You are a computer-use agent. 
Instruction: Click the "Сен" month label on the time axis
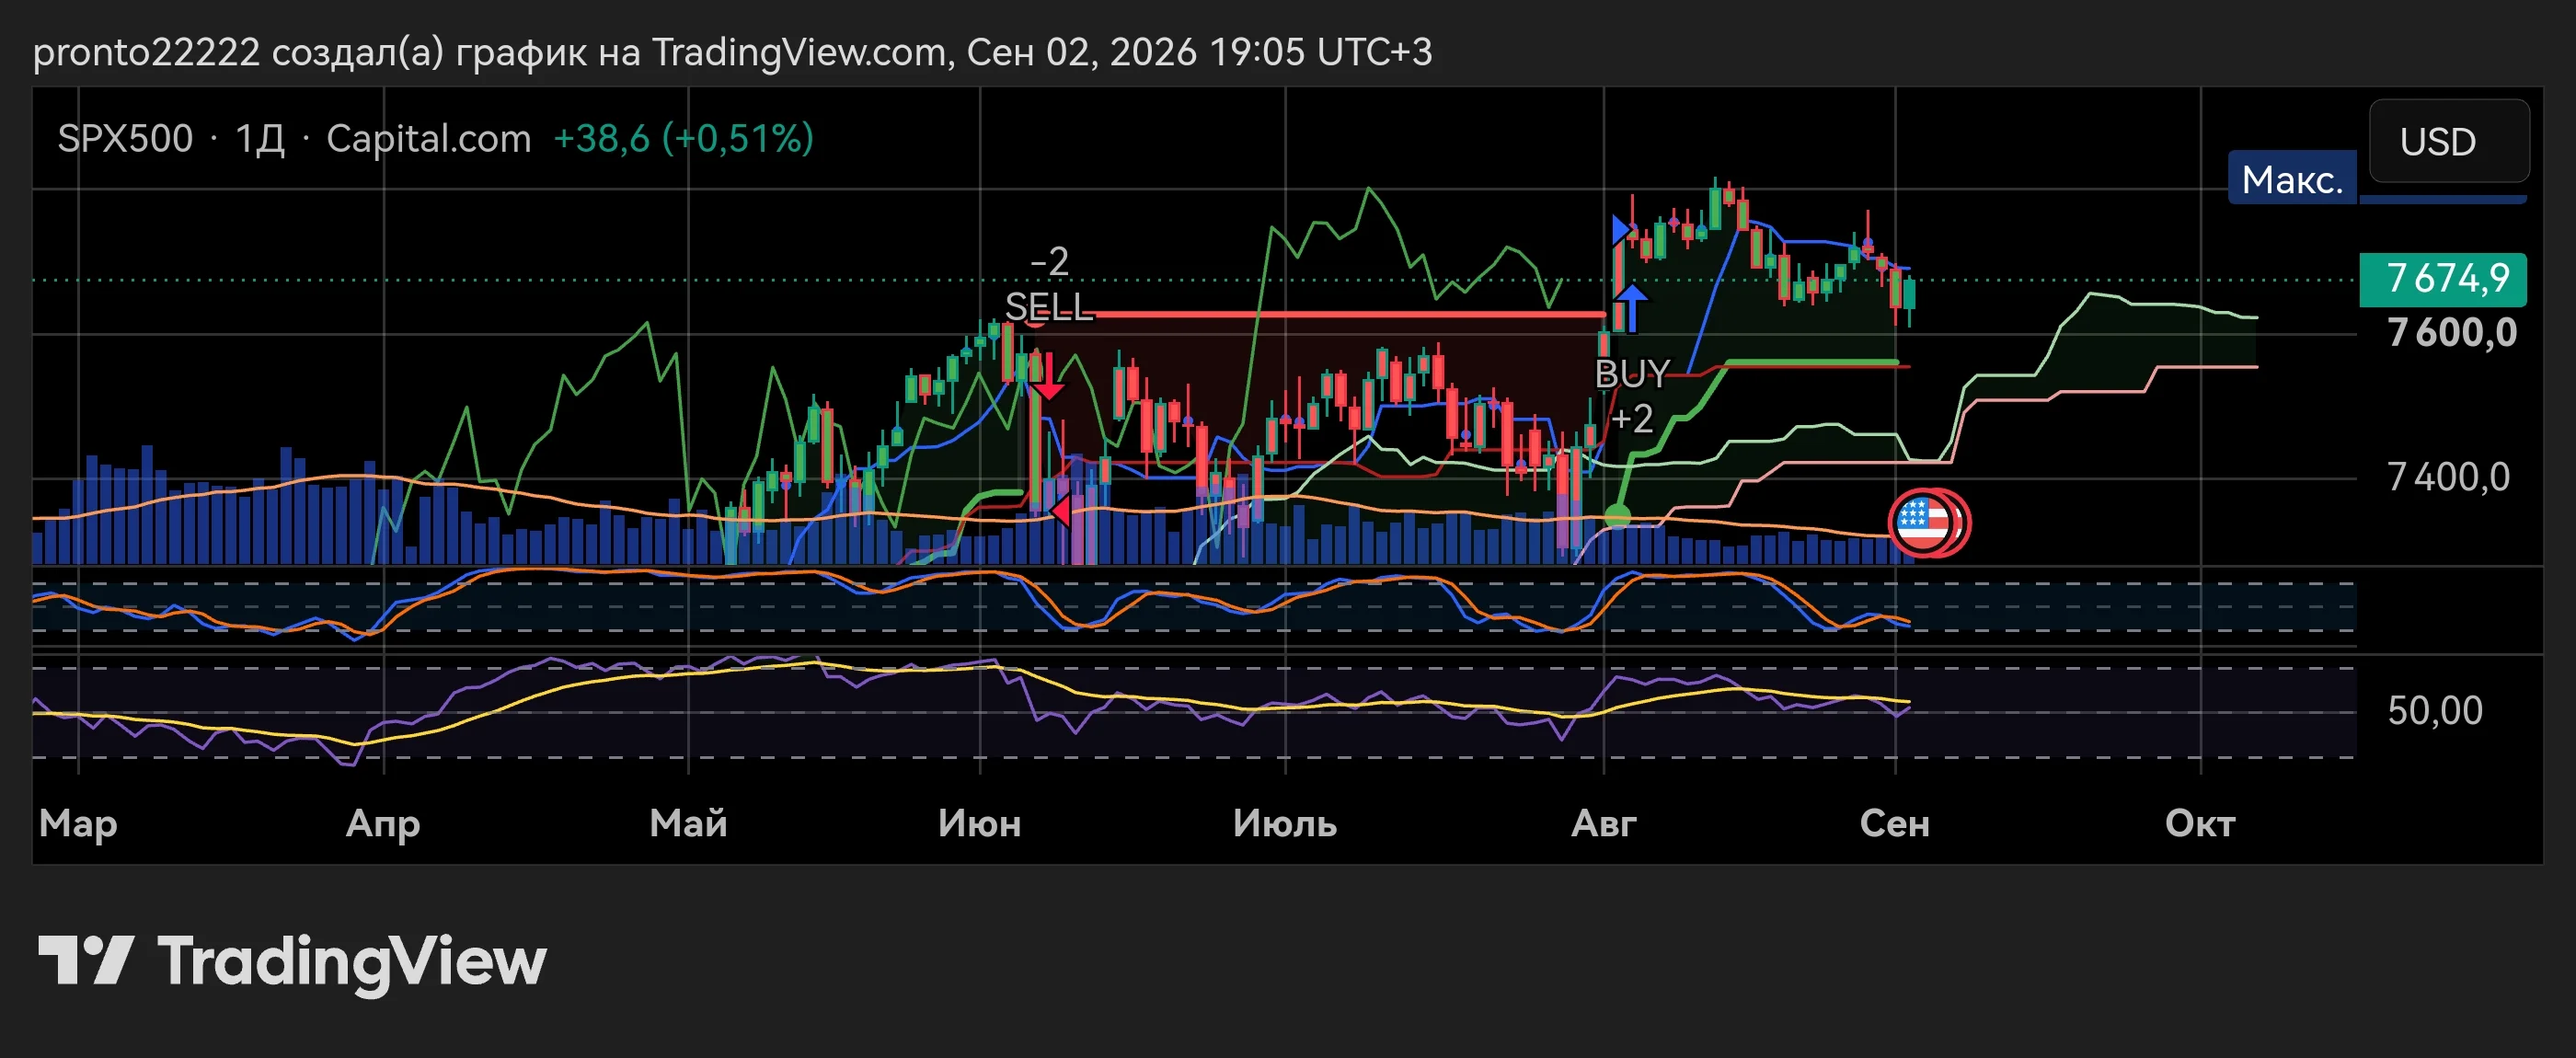[1895, 823]
